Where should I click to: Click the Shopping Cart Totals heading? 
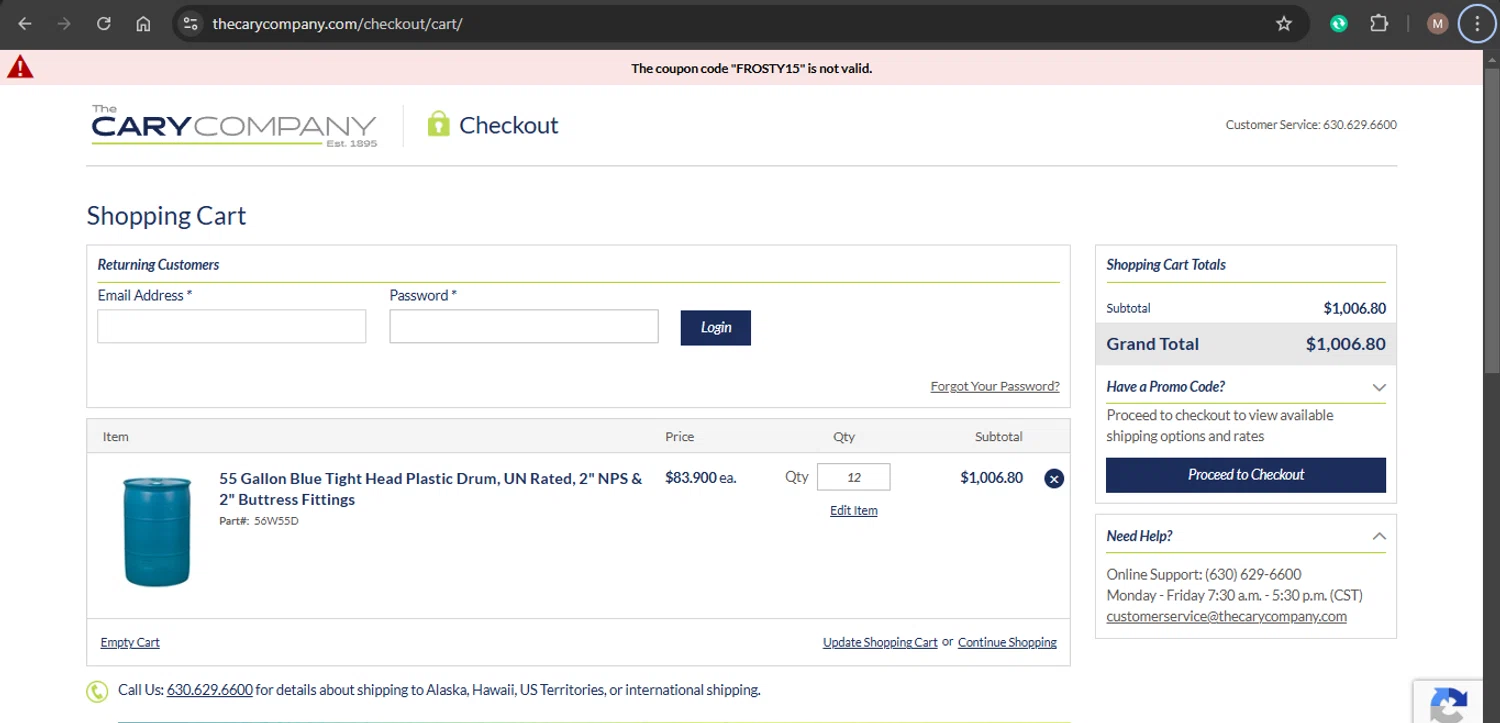[1166, 265]
